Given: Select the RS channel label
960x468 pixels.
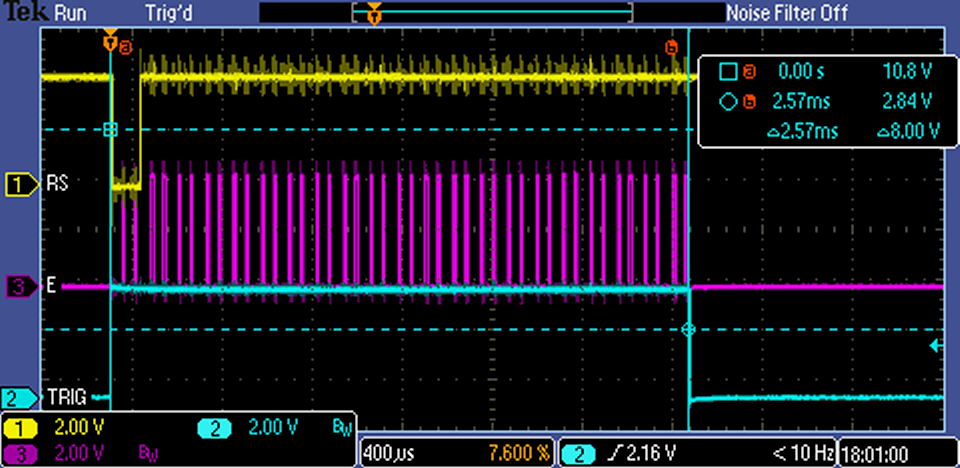Looking at the screenshot, I should click(56, 184).
